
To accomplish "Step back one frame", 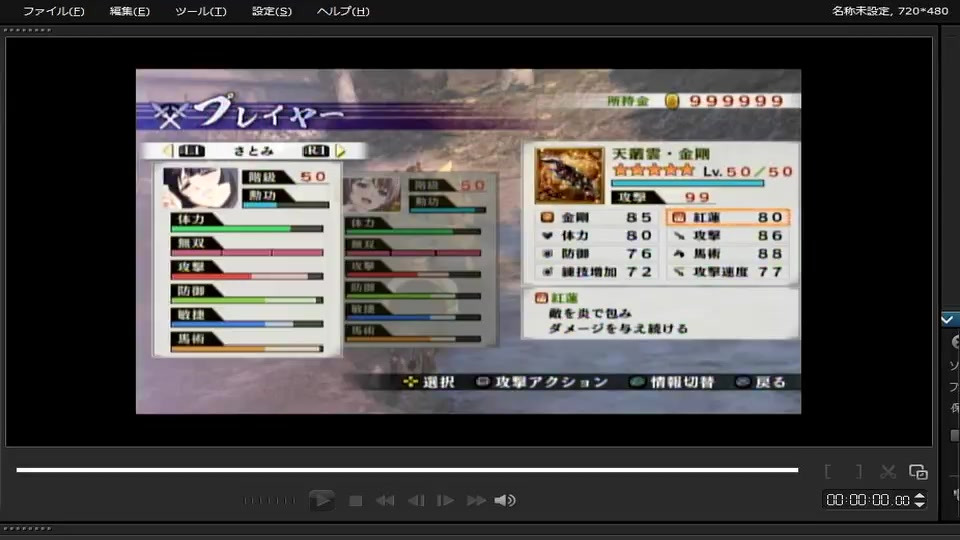I will 416,501.
